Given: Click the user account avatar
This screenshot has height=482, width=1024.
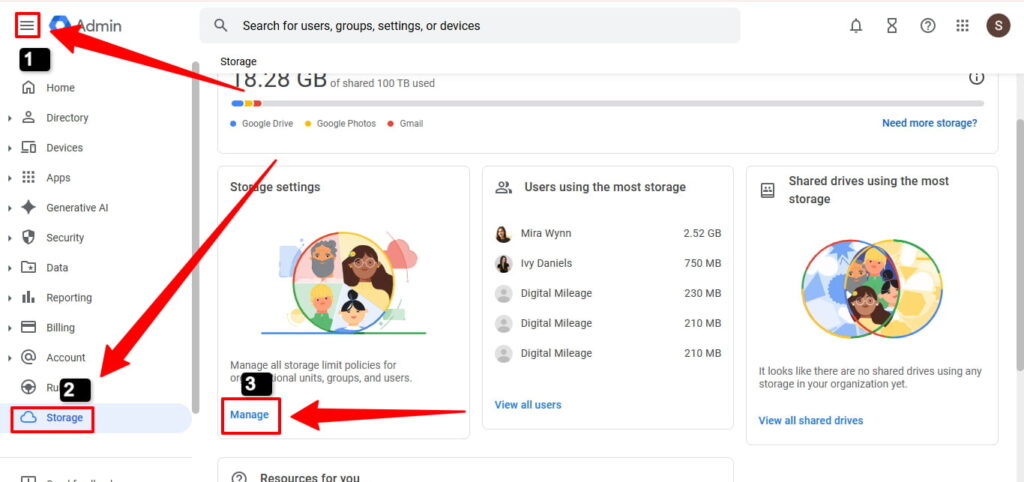Looking at the screenshot, I should tap(997, 26).
